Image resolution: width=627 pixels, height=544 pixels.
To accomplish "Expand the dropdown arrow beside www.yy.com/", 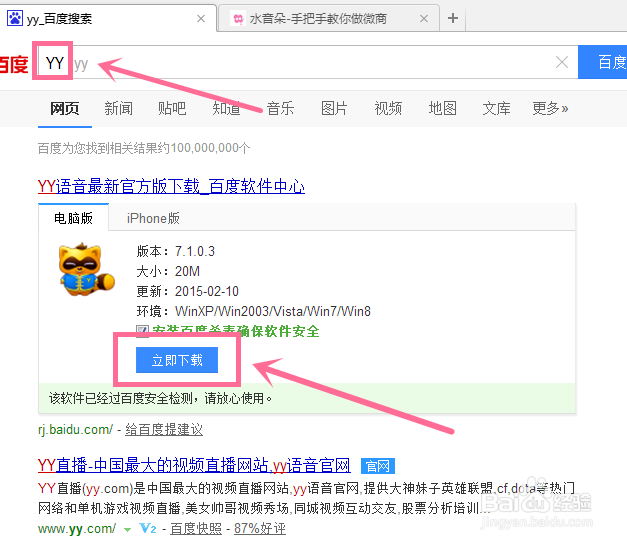I will coord(128,530).
